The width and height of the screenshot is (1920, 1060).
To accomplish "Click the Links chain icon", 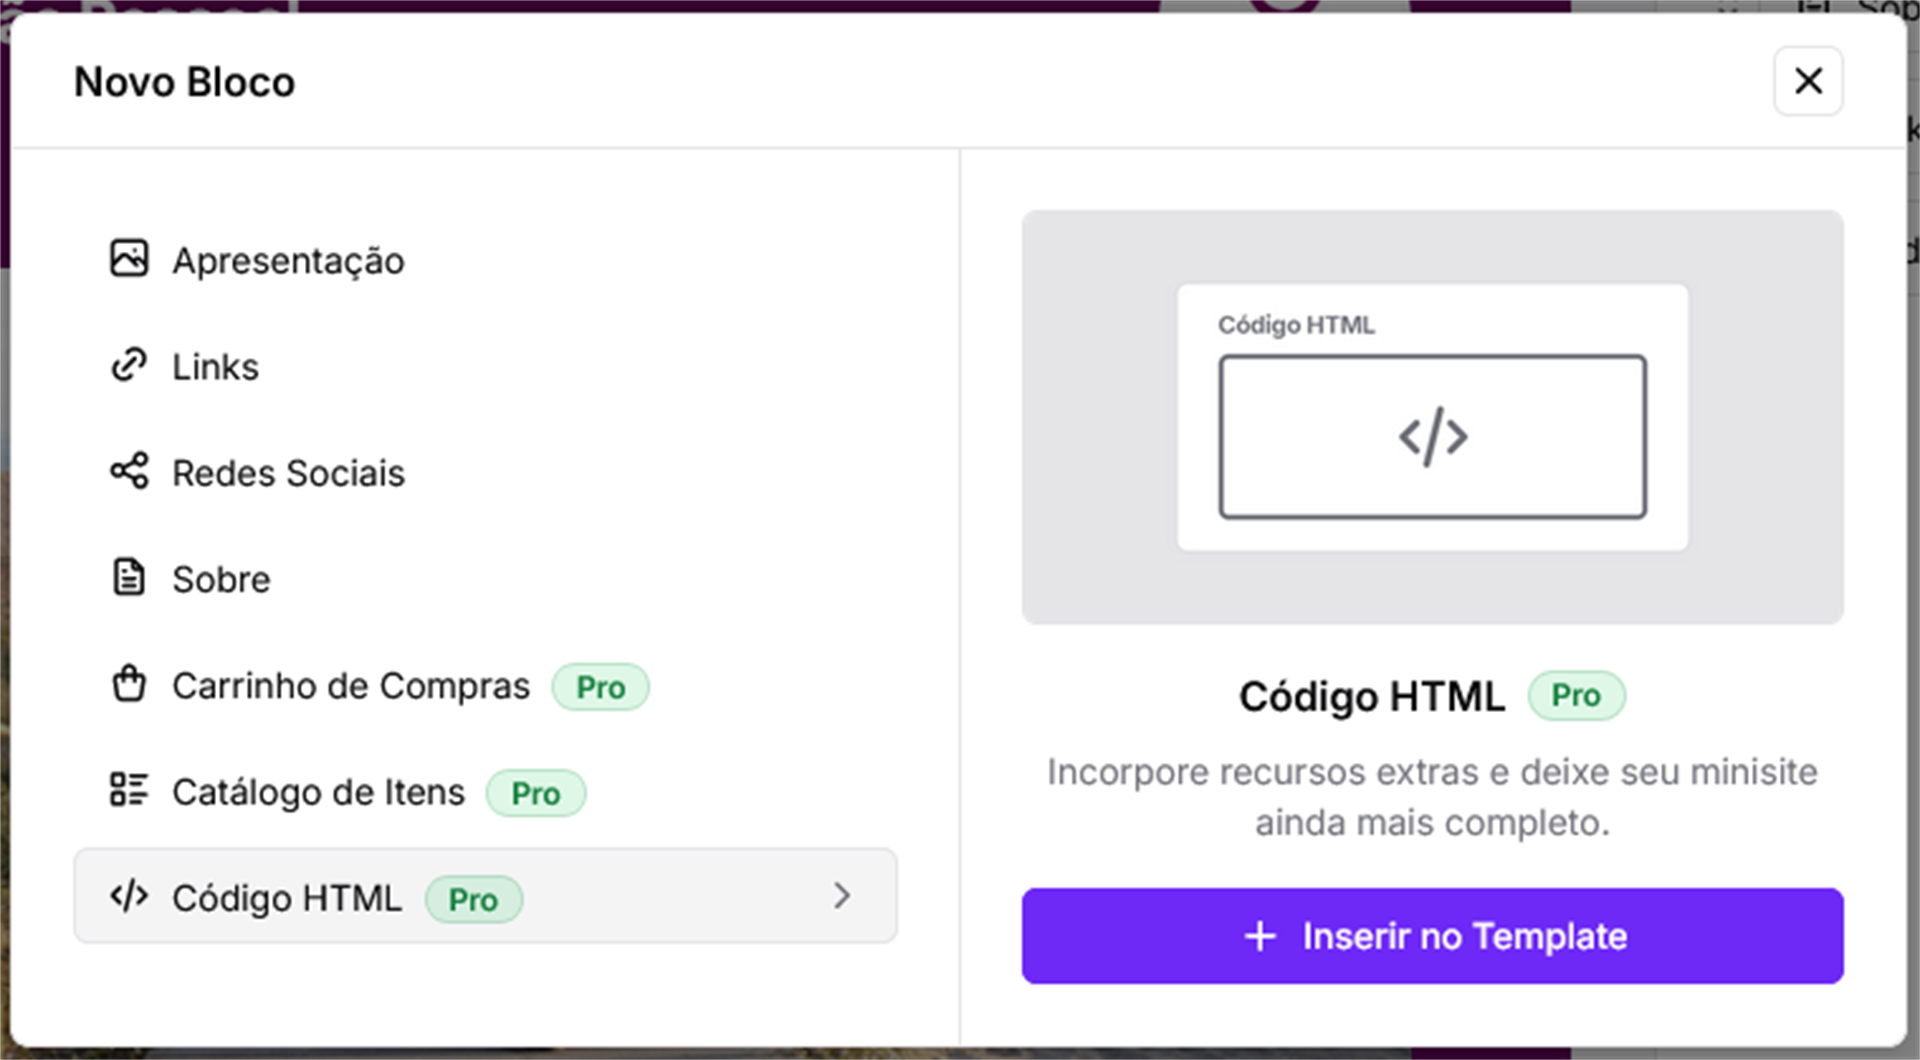I will 129,366.
